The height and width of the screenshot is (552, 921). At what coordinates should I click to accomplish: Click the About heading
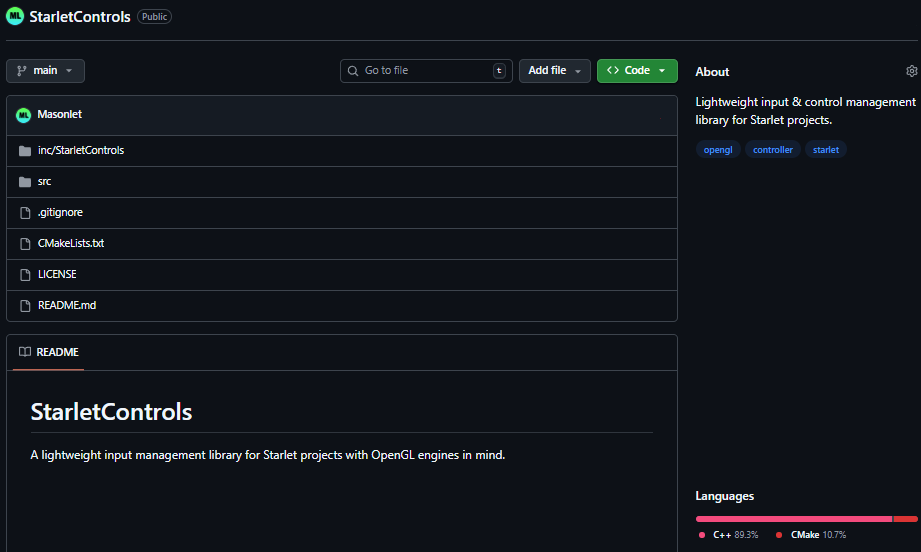pos(712,72)
